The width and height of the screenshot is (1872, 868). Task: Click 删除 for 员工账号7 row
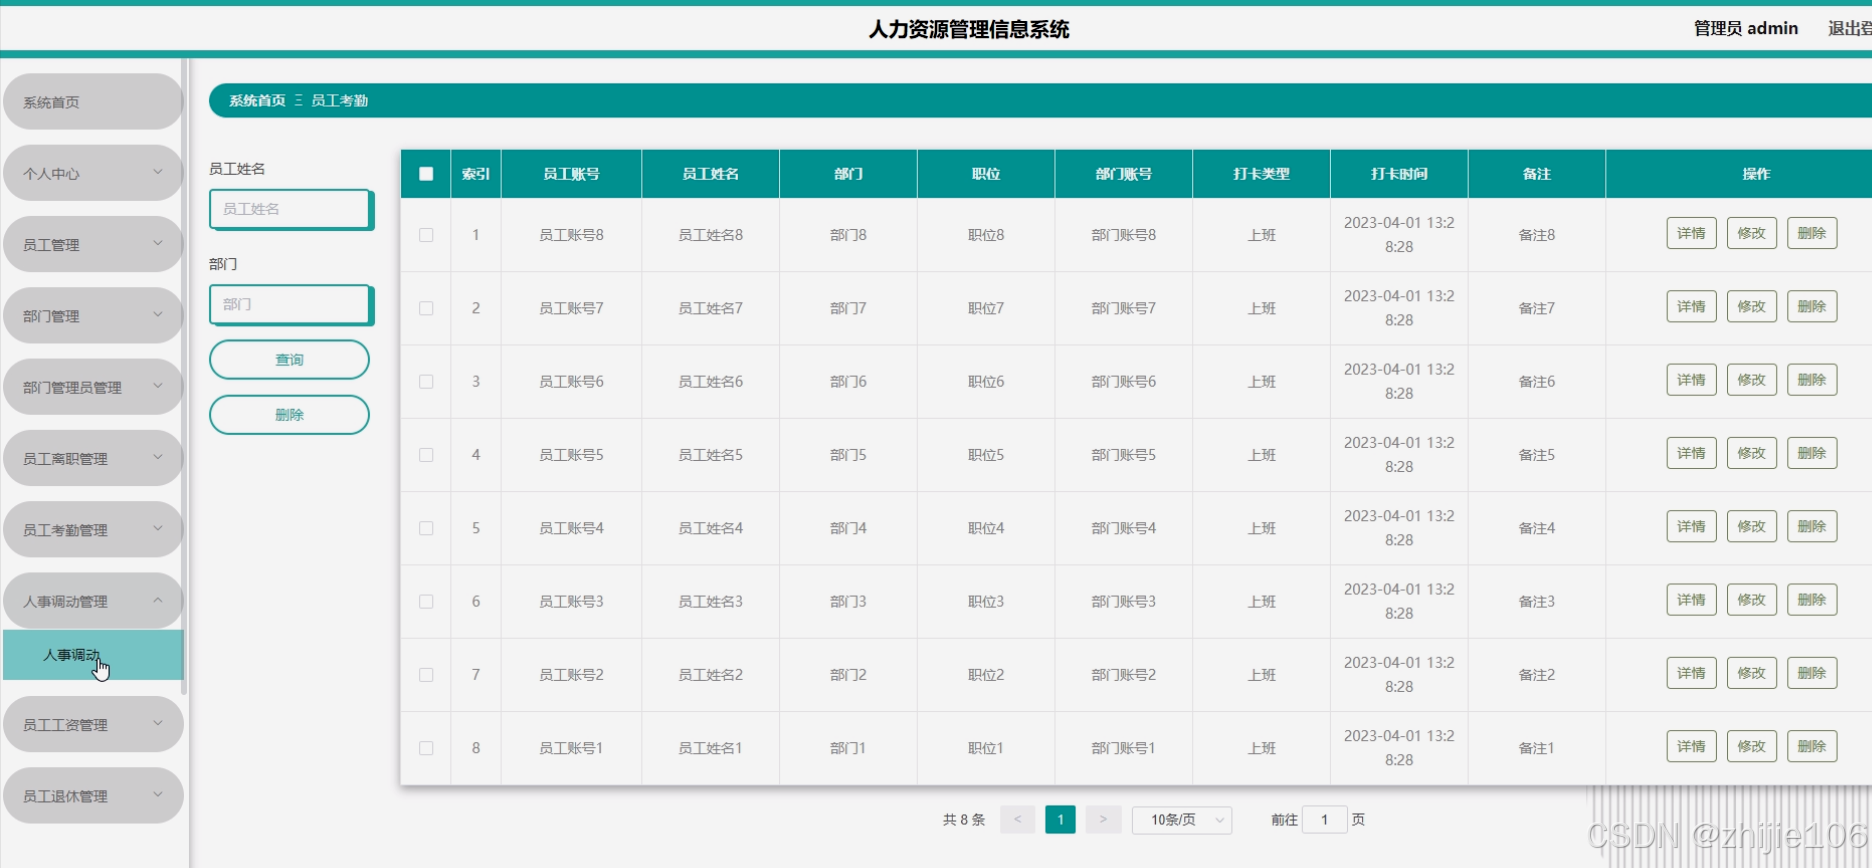click(x=1812, y=306)
